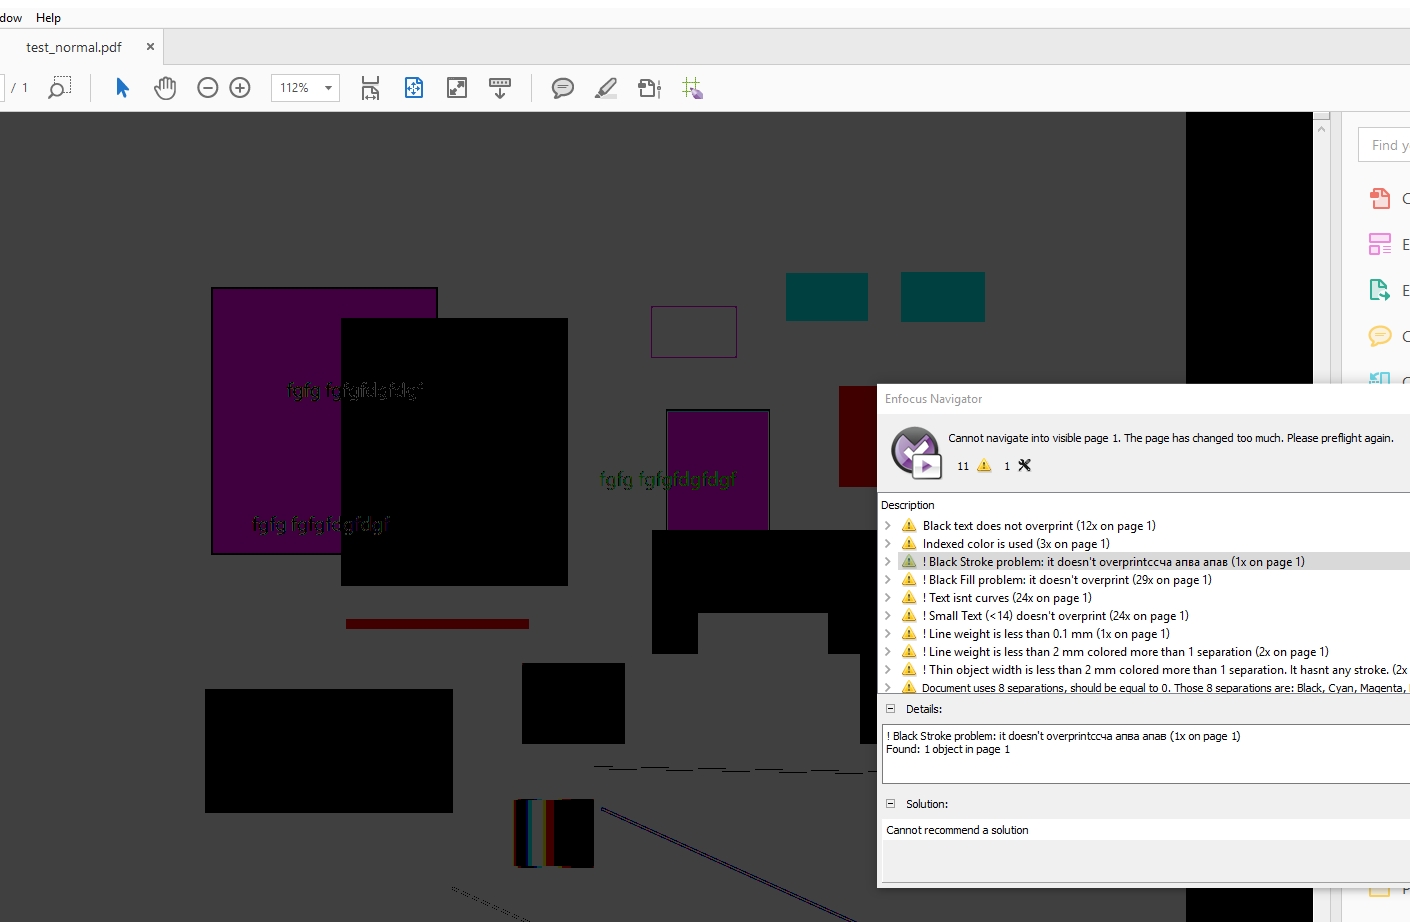Expand the 'Small Text (<14)' row
The image size is (1410, 922).
tap(888, 616)
